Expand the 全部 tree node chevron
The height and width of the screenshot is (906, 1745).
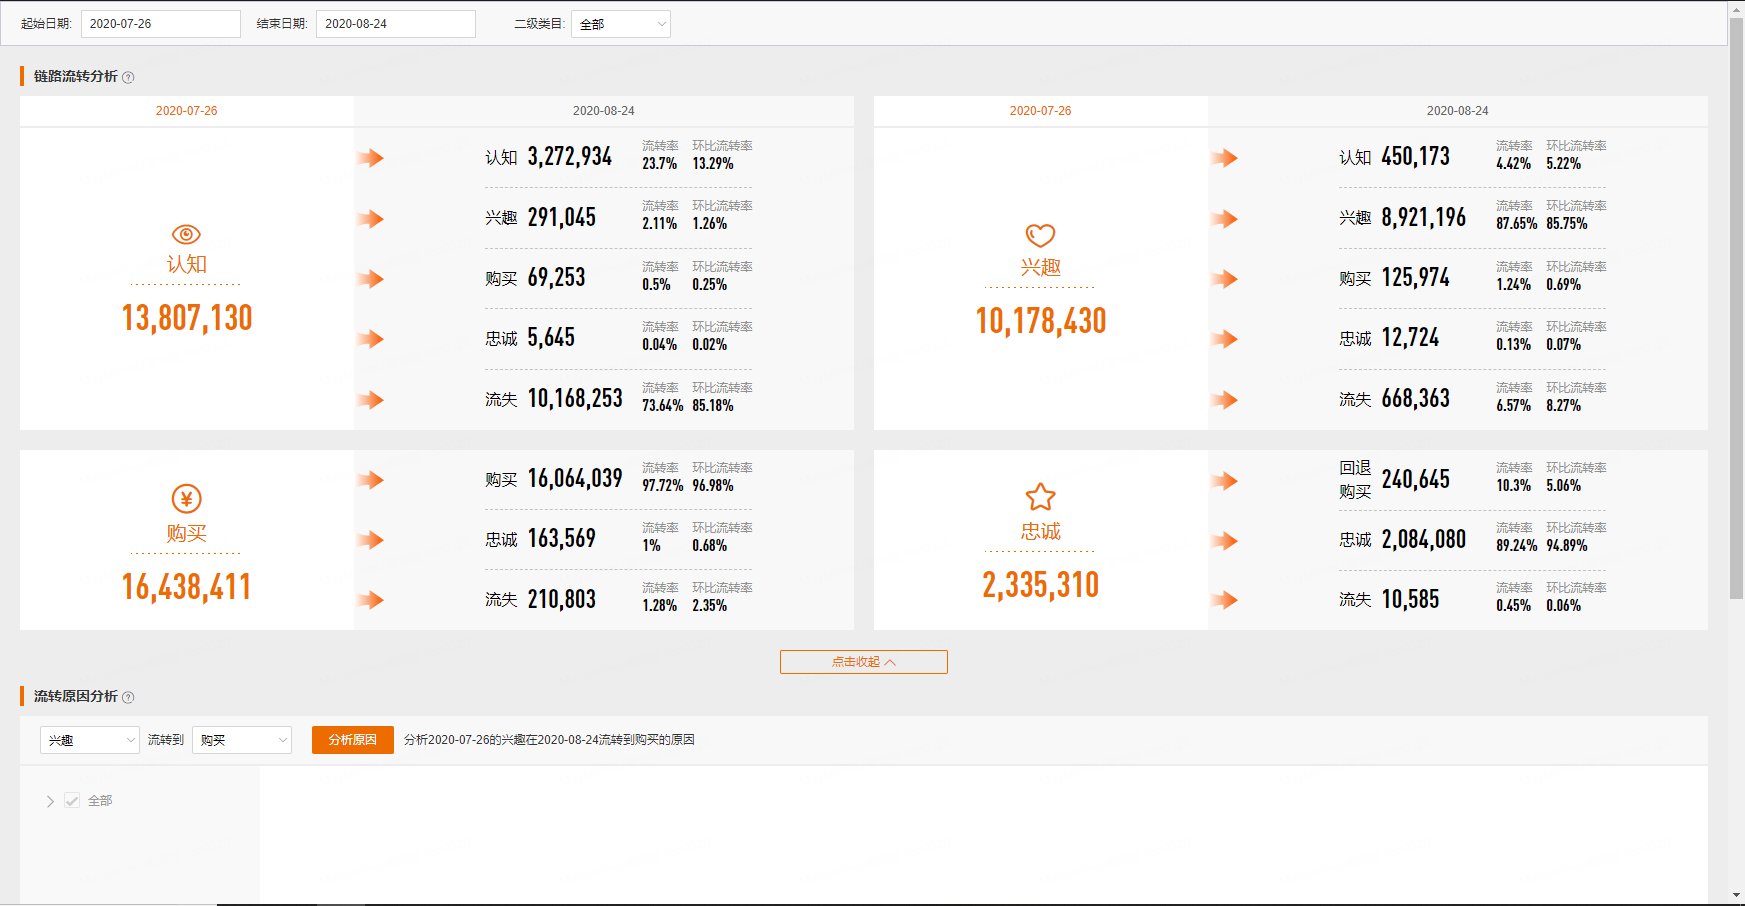50,801
